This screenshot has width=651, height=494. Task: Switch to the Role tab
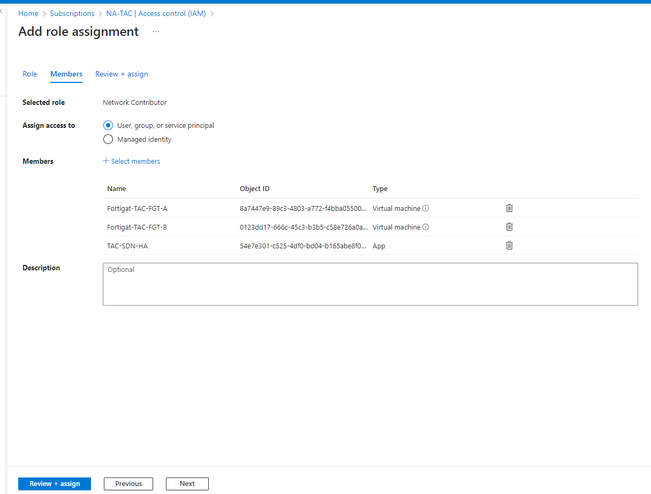pos(30,74)
